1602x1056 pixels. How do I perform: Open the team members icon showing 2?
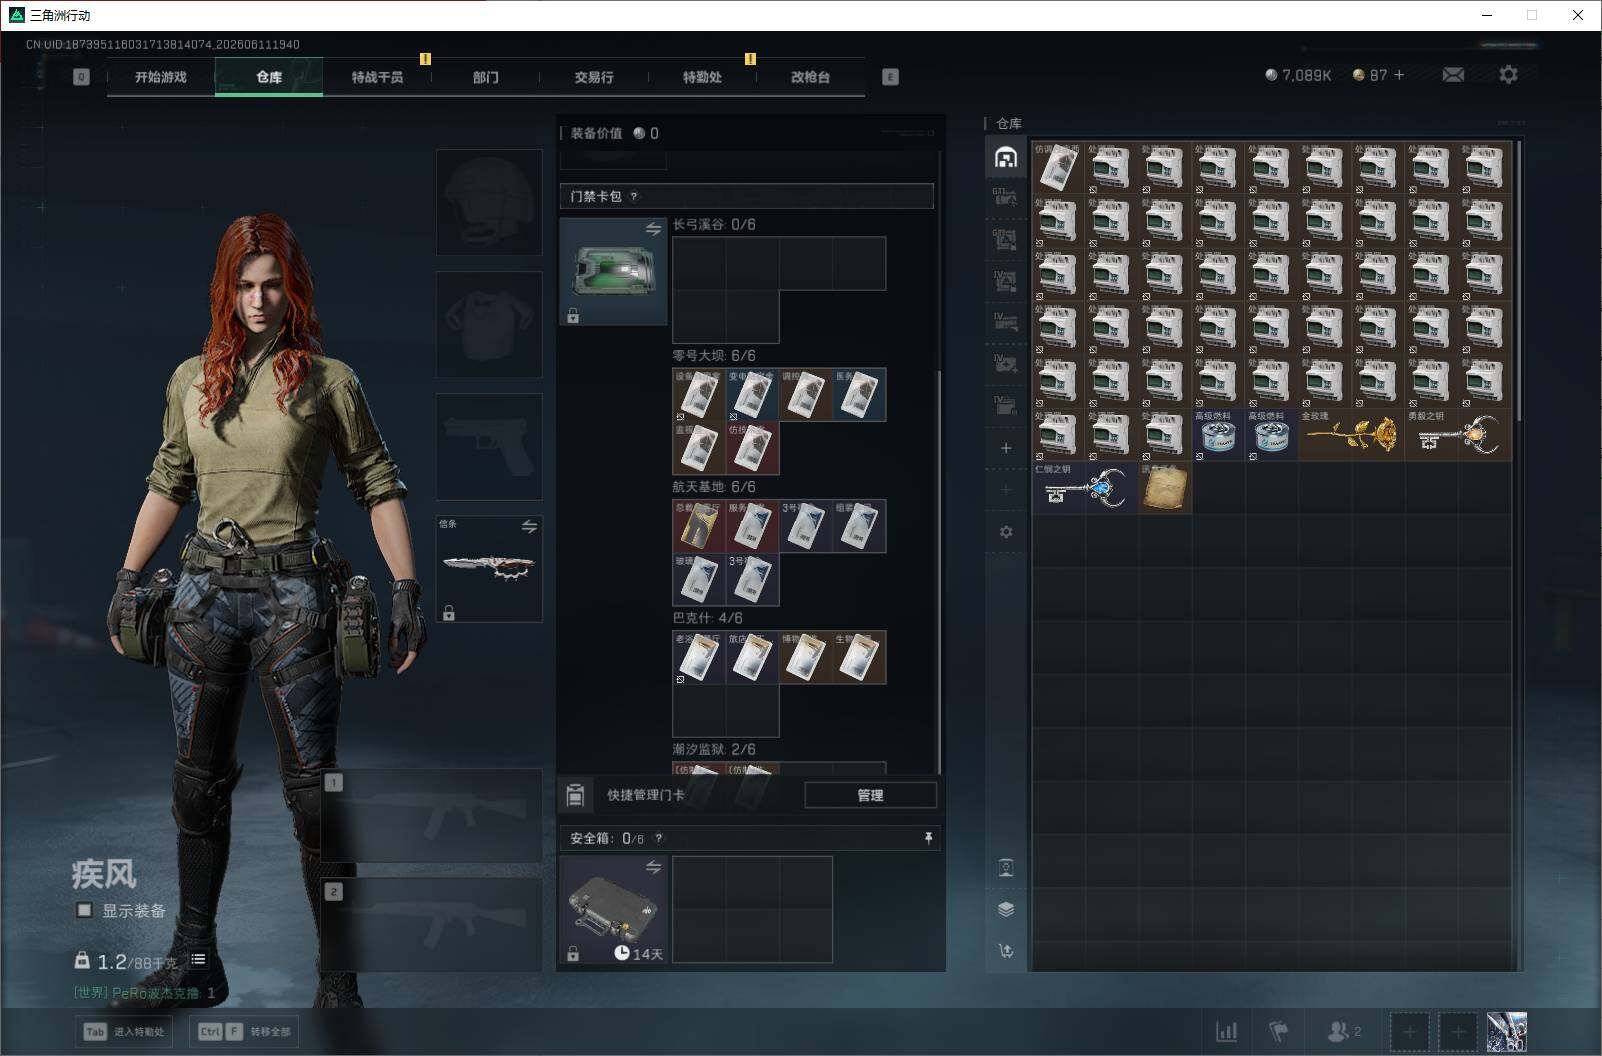1343,1031
